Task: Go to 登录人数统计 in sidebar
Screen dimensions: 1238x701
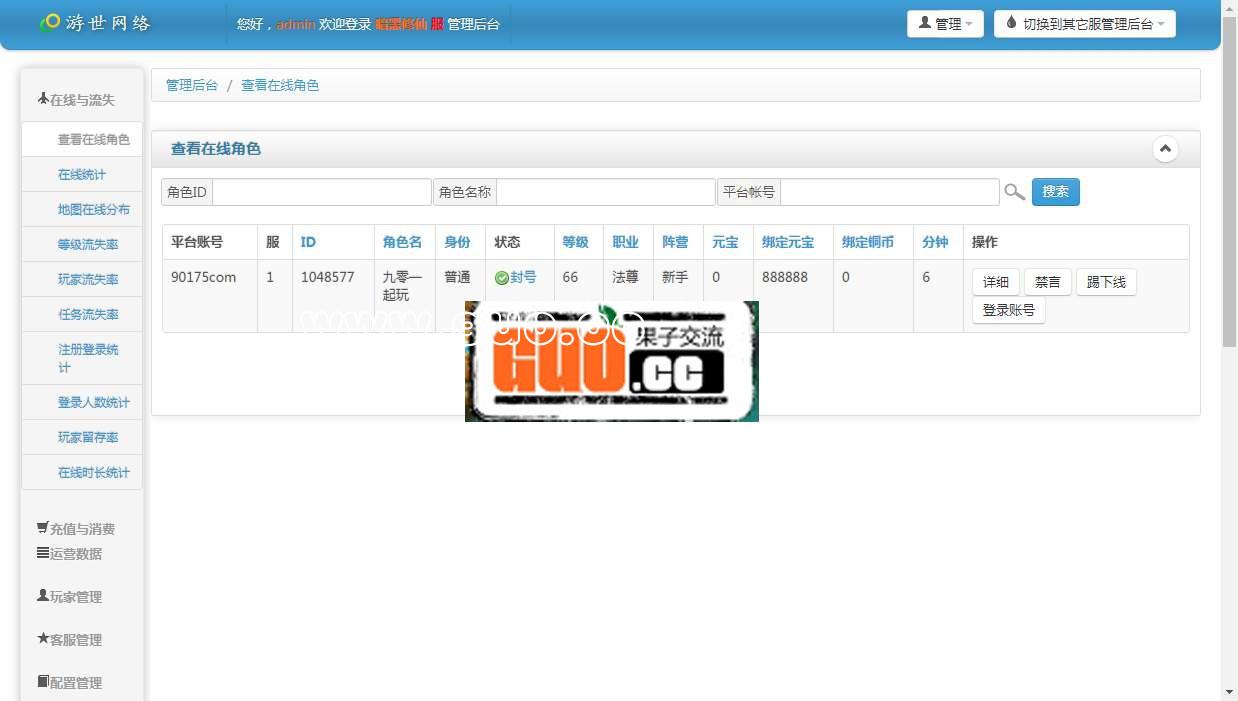Action: (x=82, y=403)
